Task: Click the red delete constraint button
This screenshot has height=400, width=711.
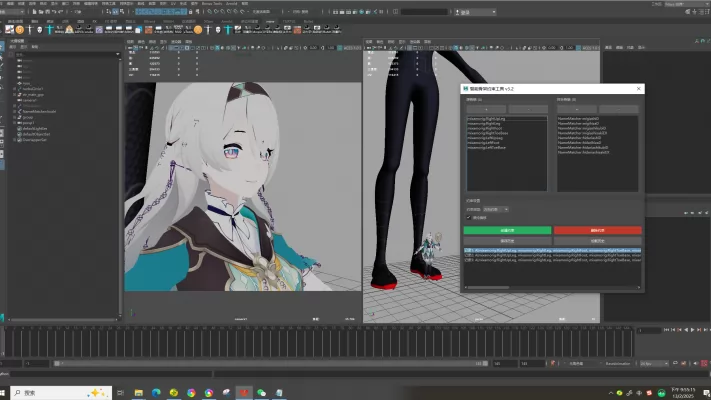Action: (598, 230)
